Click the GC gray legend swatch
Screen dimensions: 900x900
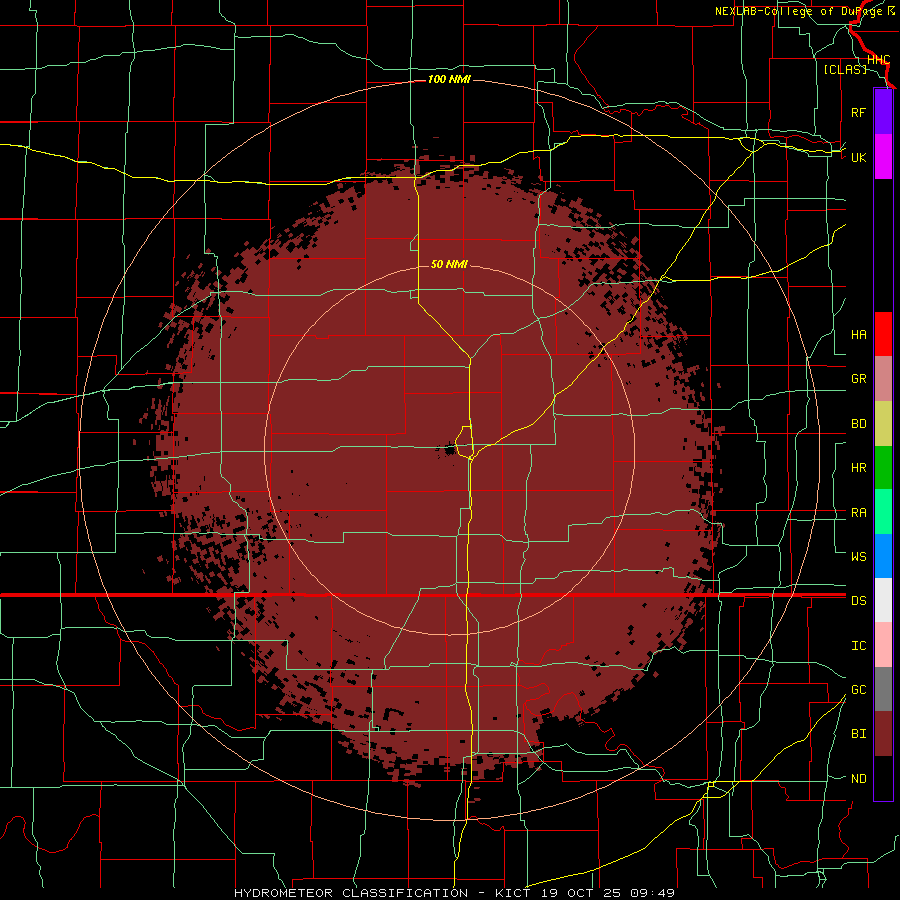point(883,689)
